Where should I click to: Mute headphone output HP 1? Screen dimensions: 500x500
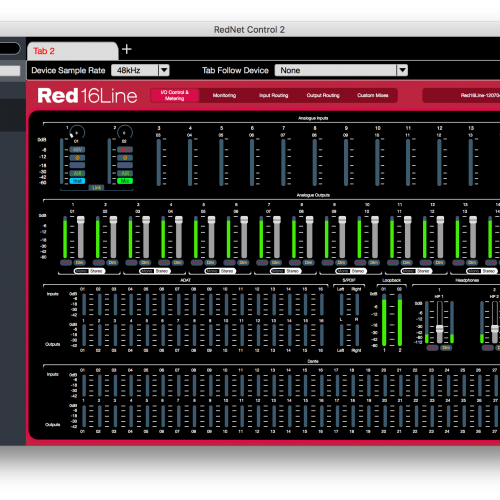[x=432, y=348]
